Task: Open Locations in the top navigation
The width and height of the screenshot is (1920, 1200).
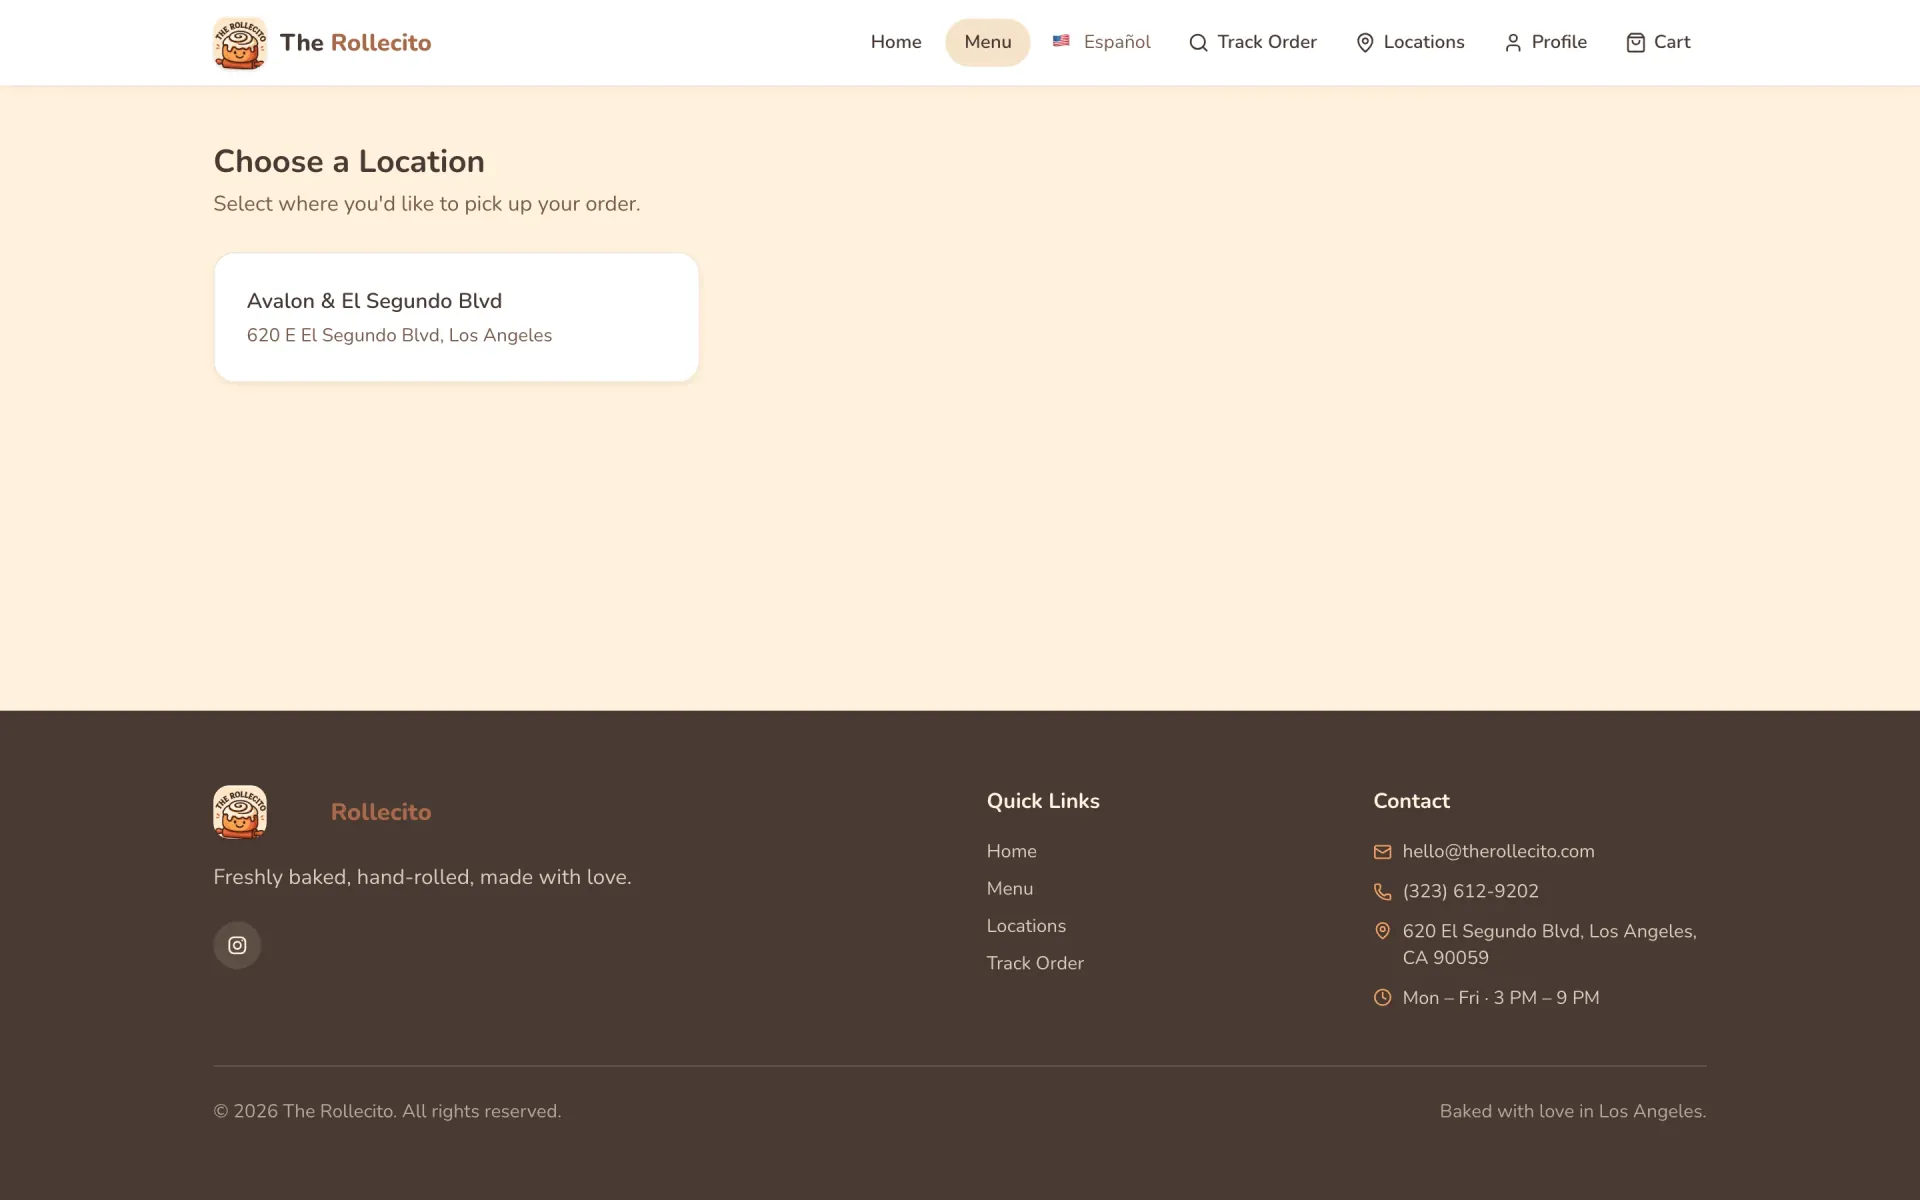Action: [1410, 42]
